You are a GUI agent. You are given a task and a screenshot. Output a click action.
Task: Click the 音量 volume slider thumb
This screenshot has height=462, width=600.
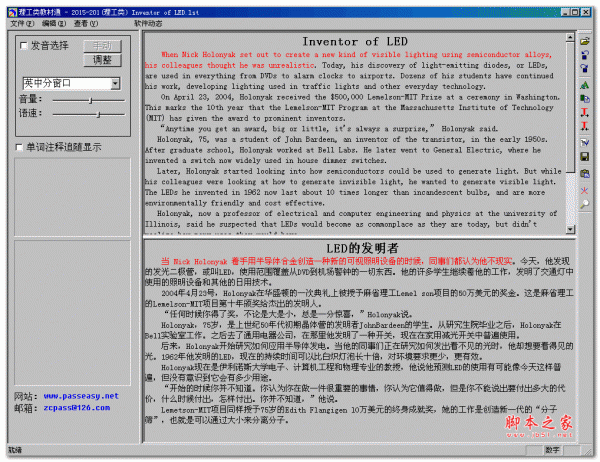91,101
